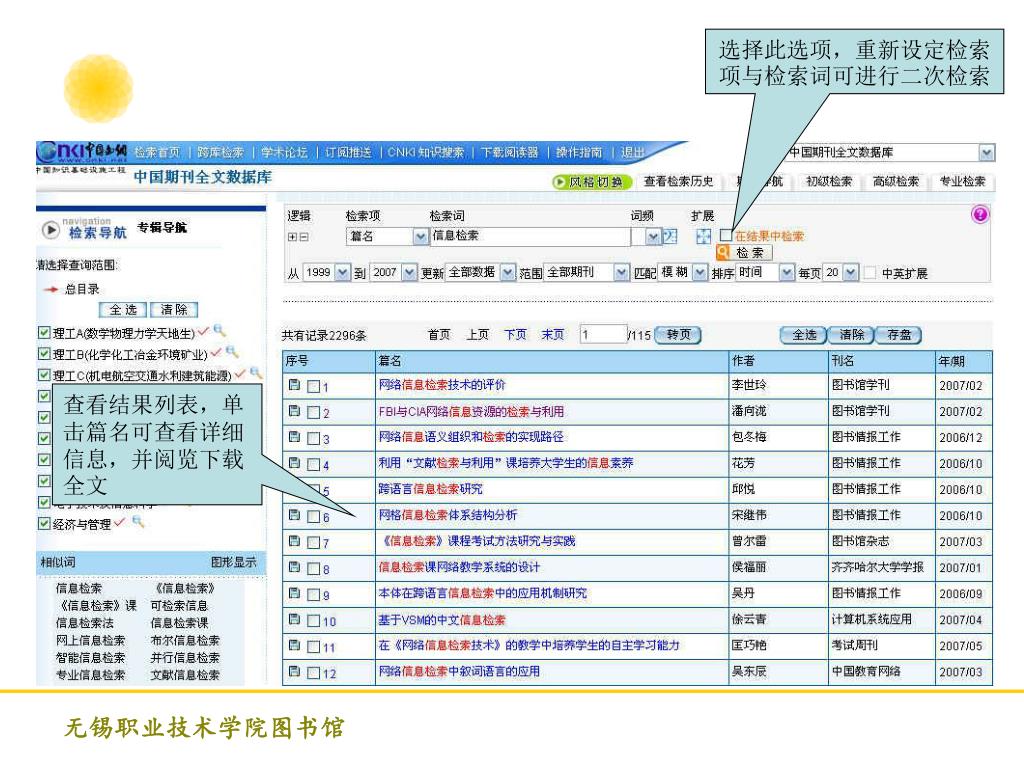Click the save disk icon in row 6
This screenshot has height=768, width=1024.
click(295, 515)
